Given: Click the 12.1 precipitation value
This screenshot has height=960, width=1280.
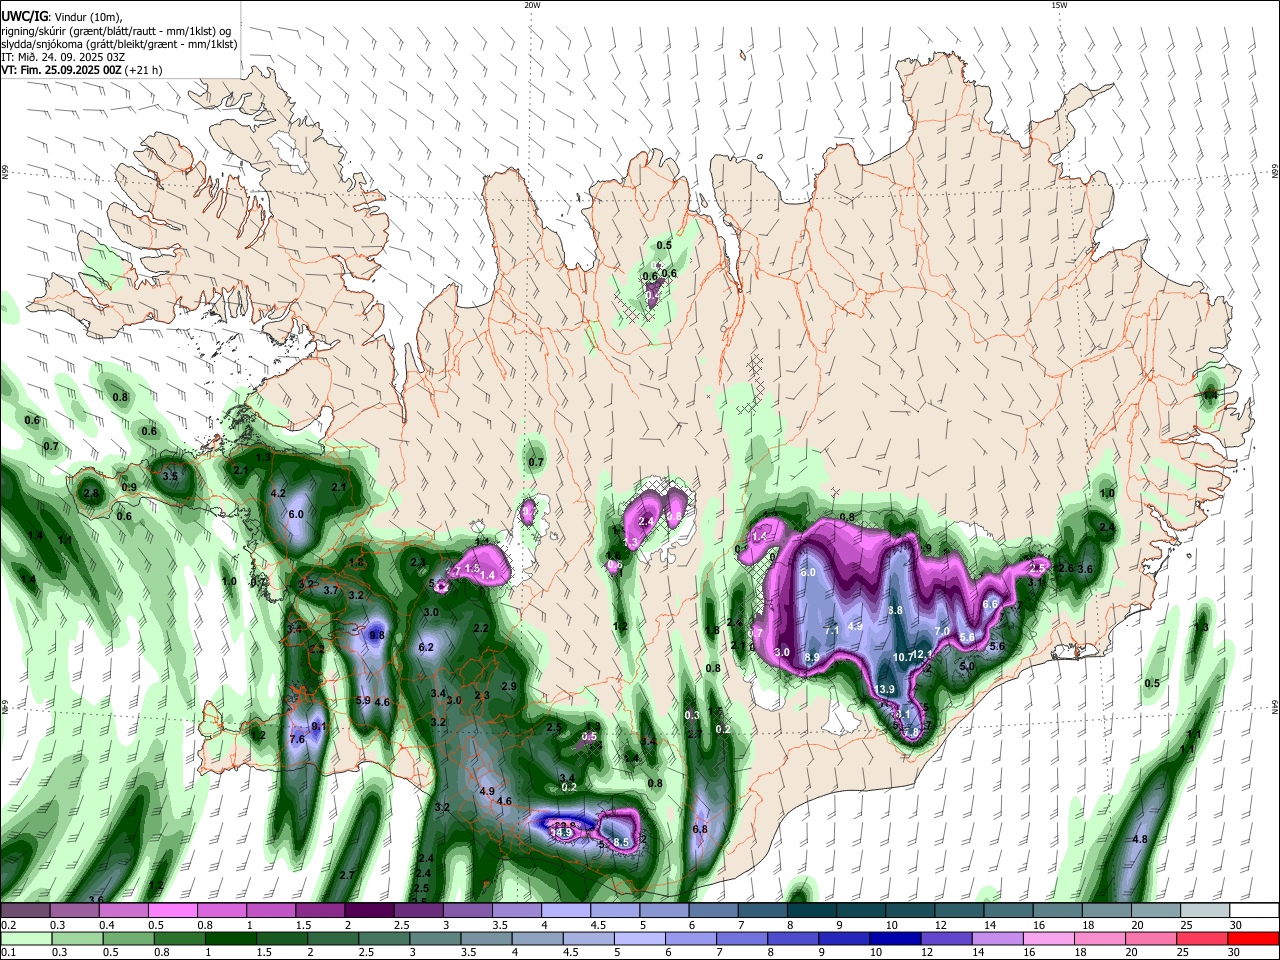Looking at the screenshot, I should (x=923, y=655).
